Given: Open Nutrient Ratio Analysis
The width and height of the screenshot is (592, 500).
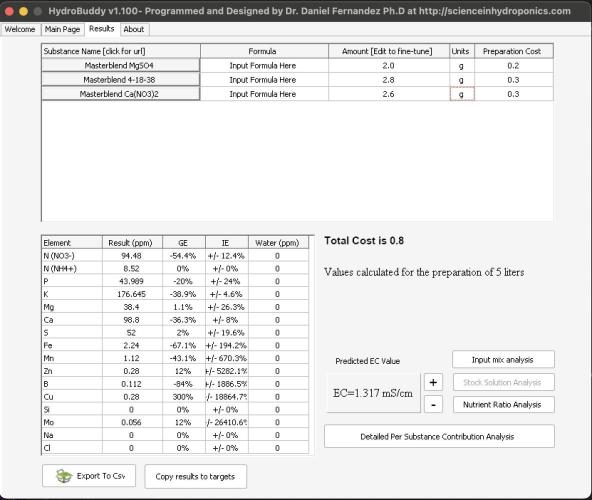Looking at the screenshot, I should coord(503,404).
